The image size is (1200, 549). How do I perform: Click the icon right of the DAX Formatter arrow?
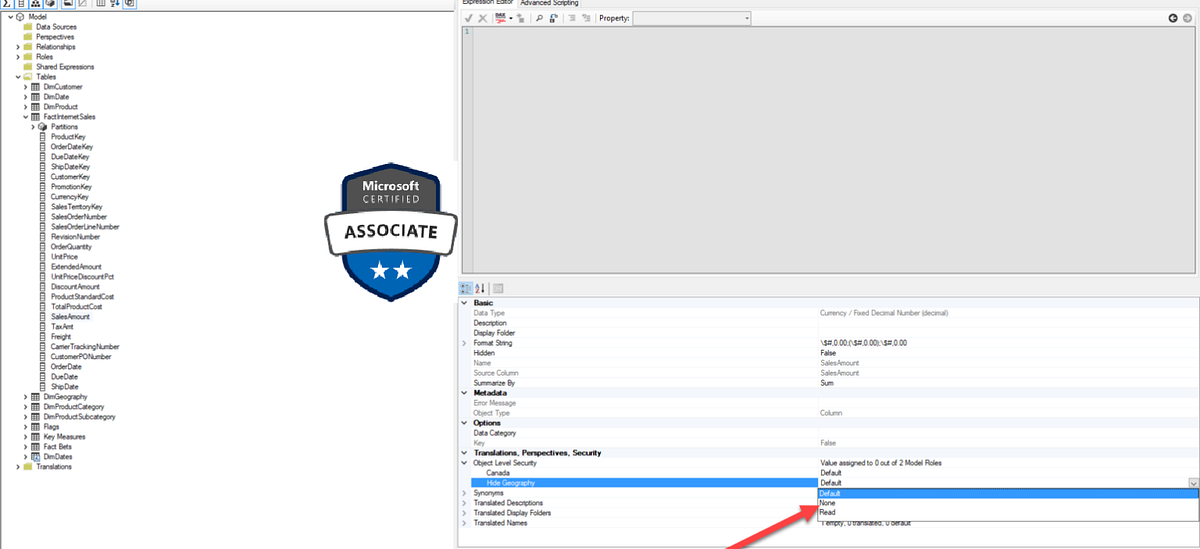click(521, 18)
